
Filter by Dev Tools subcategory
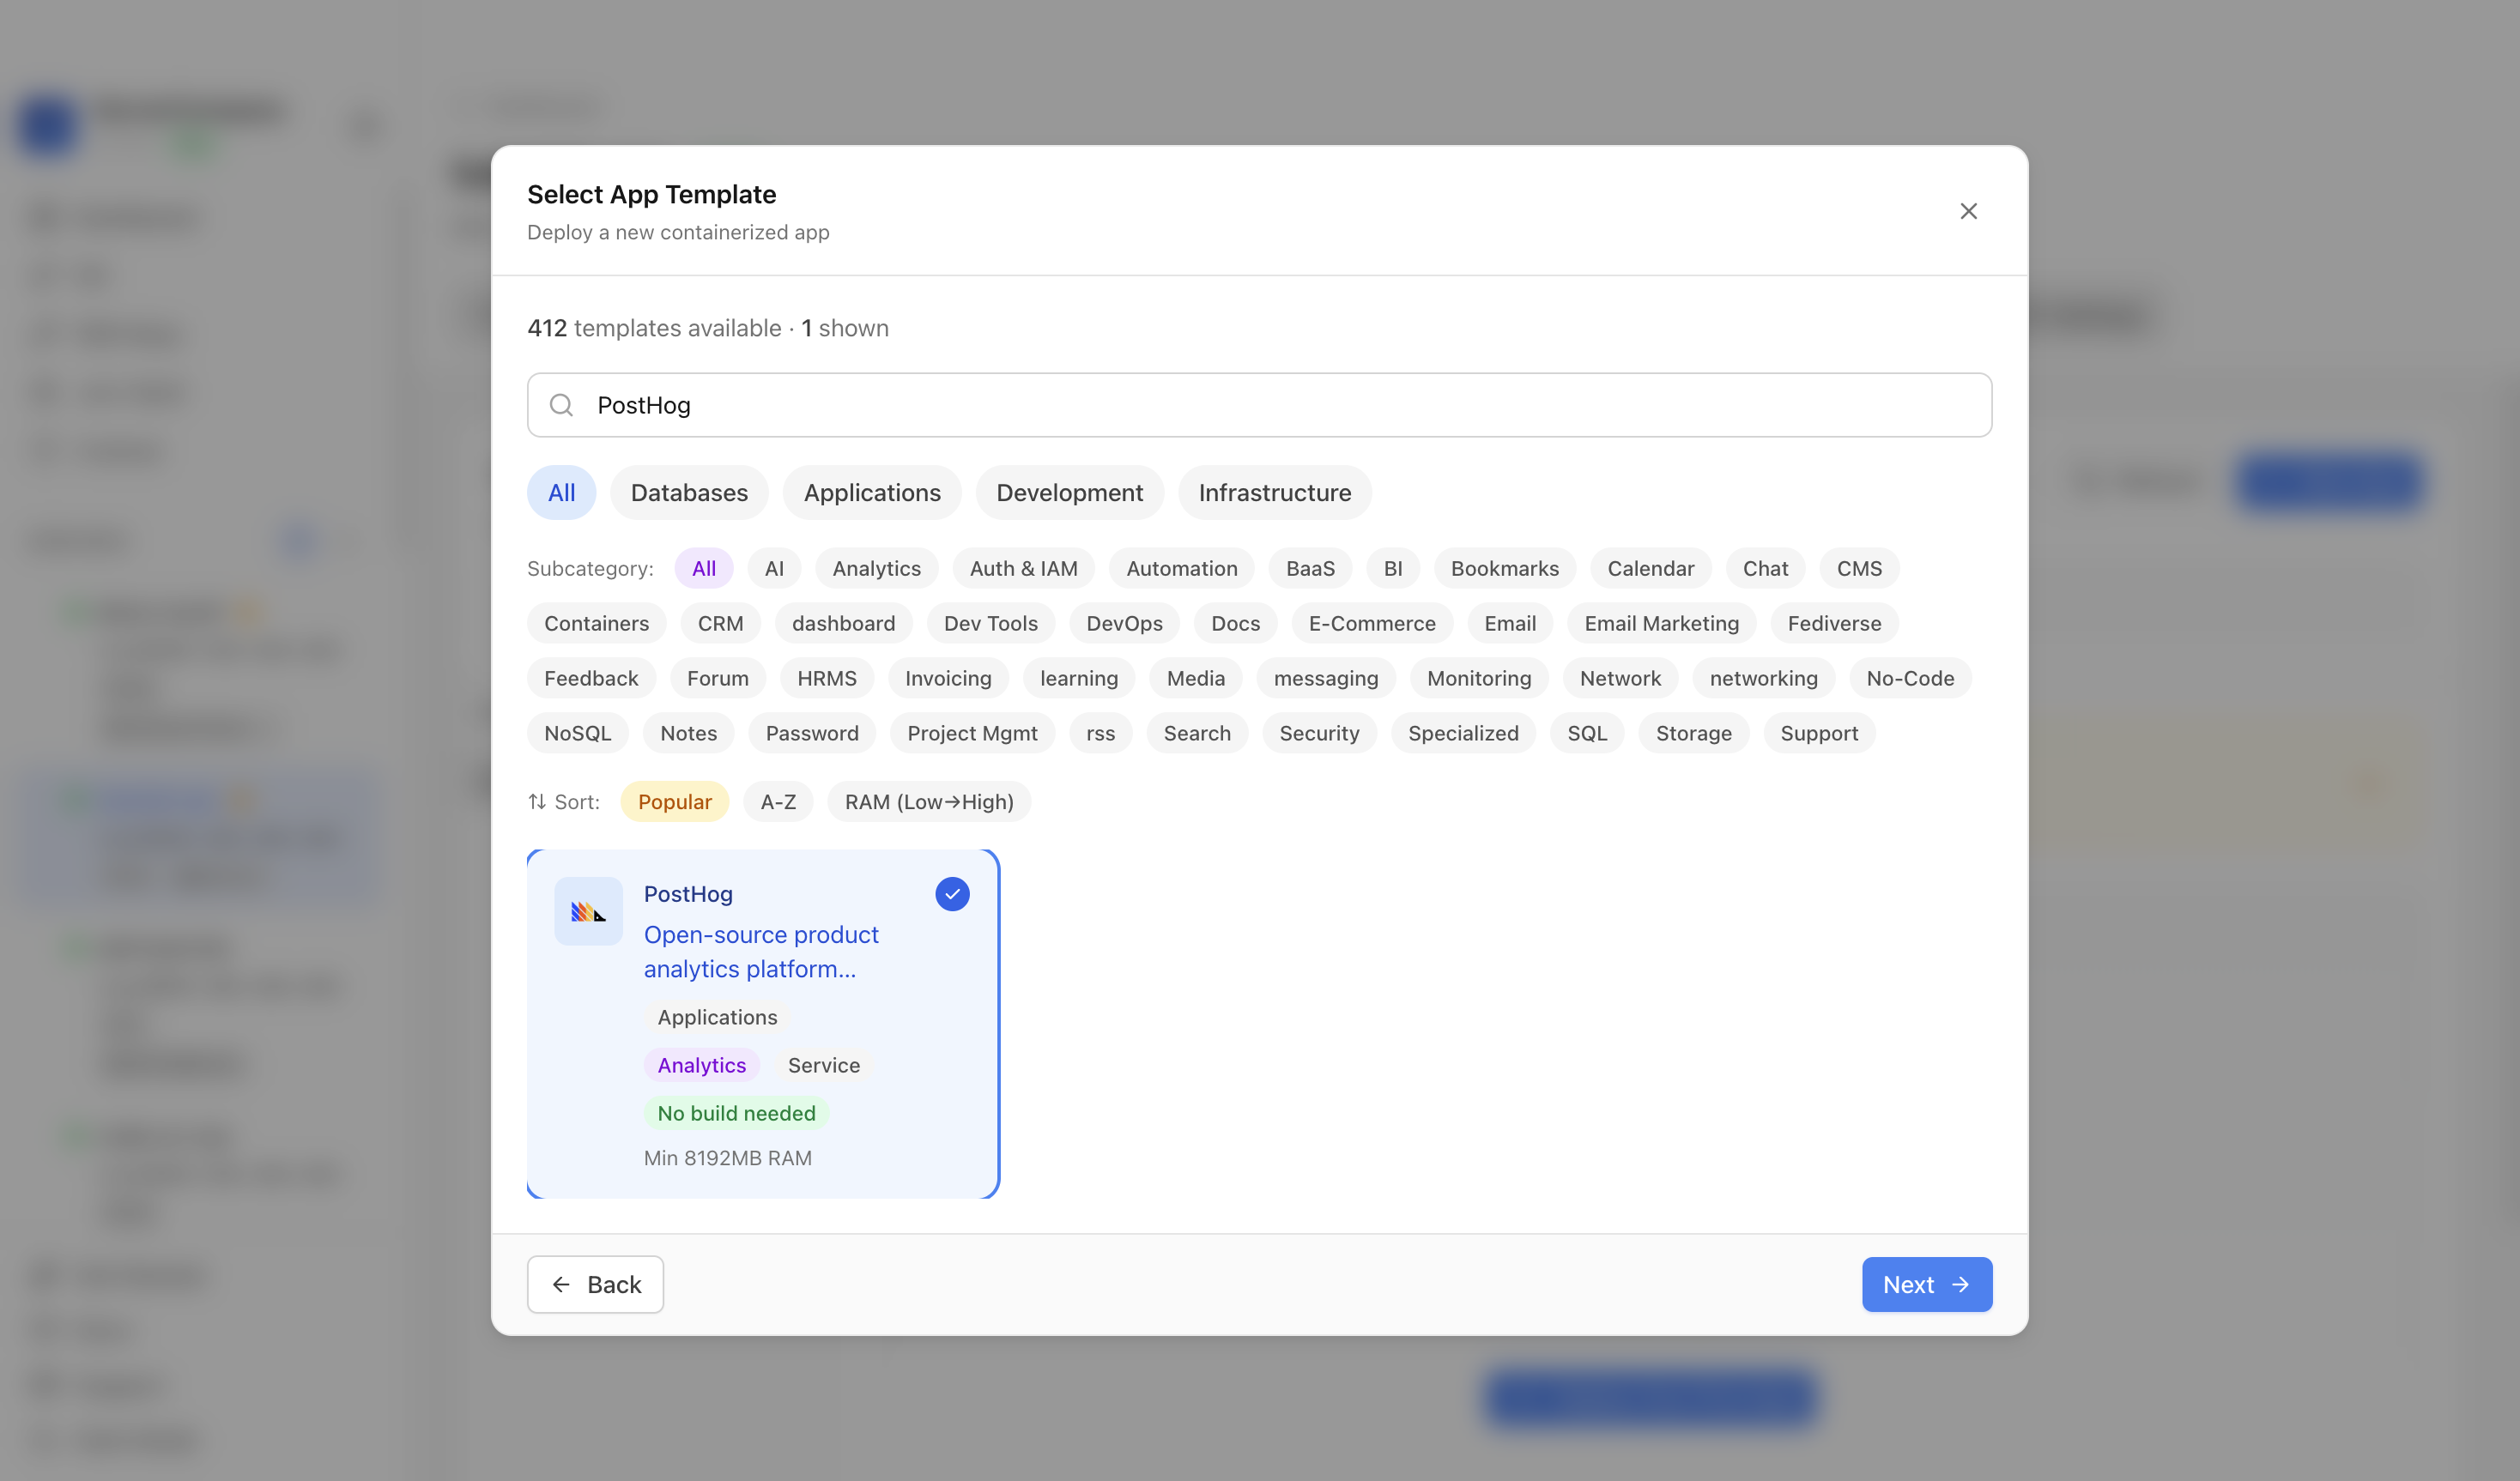click(x=990, y=623)
